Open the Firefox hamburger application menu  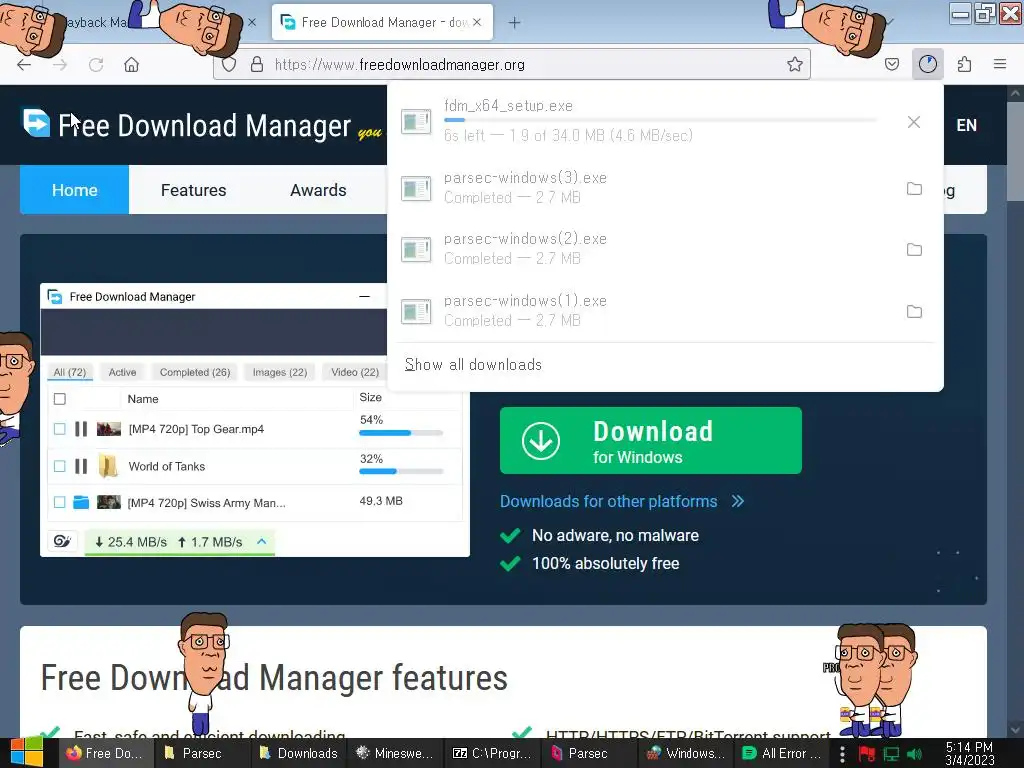(x=1000, y=64)
